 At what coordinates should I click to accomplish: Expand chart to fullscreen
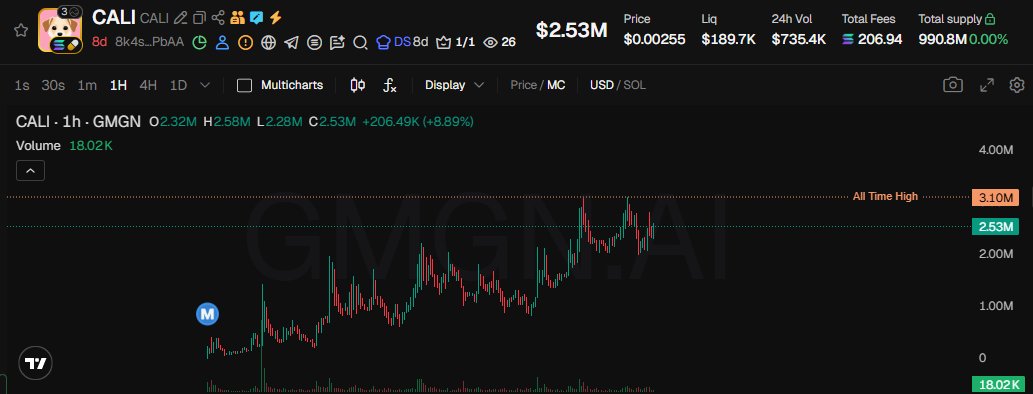[986, 85]
